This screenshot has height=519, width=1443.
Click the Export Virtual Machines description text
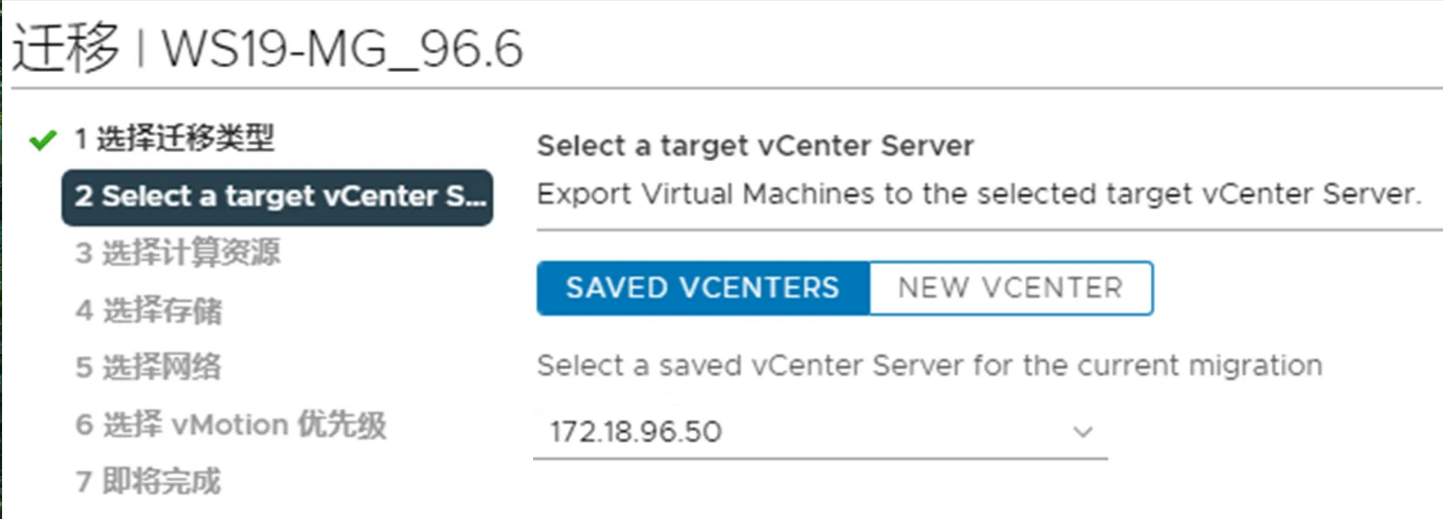tap(978, 193)
